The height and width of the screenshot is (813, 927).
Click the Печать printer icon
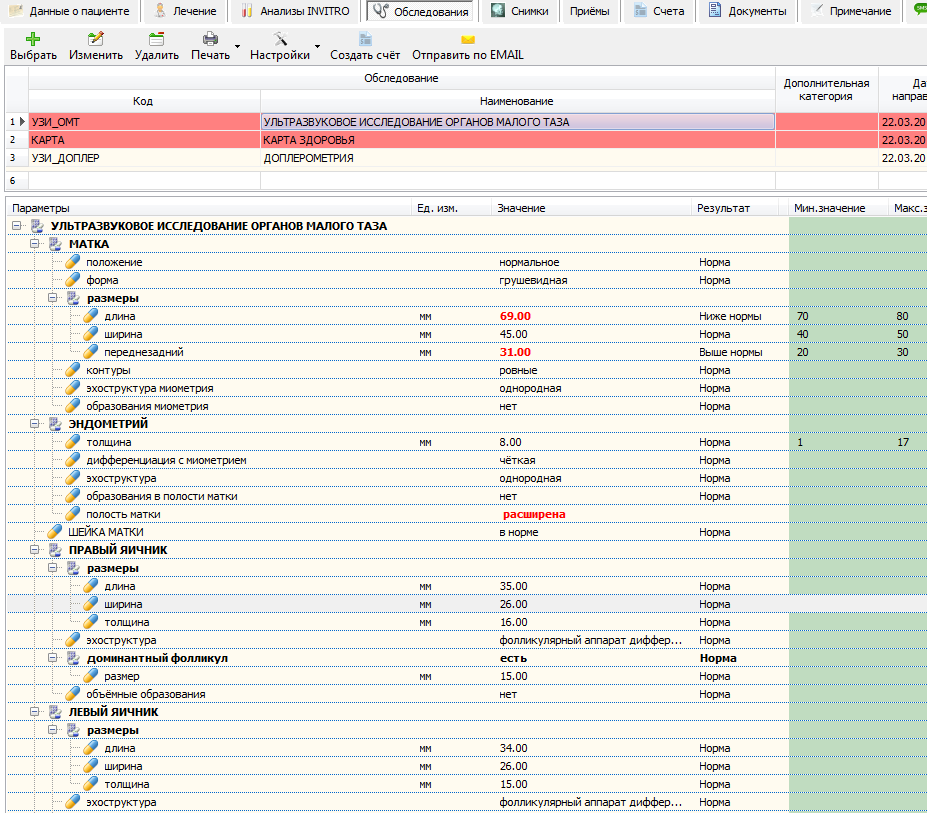click(x=210, y=39)
